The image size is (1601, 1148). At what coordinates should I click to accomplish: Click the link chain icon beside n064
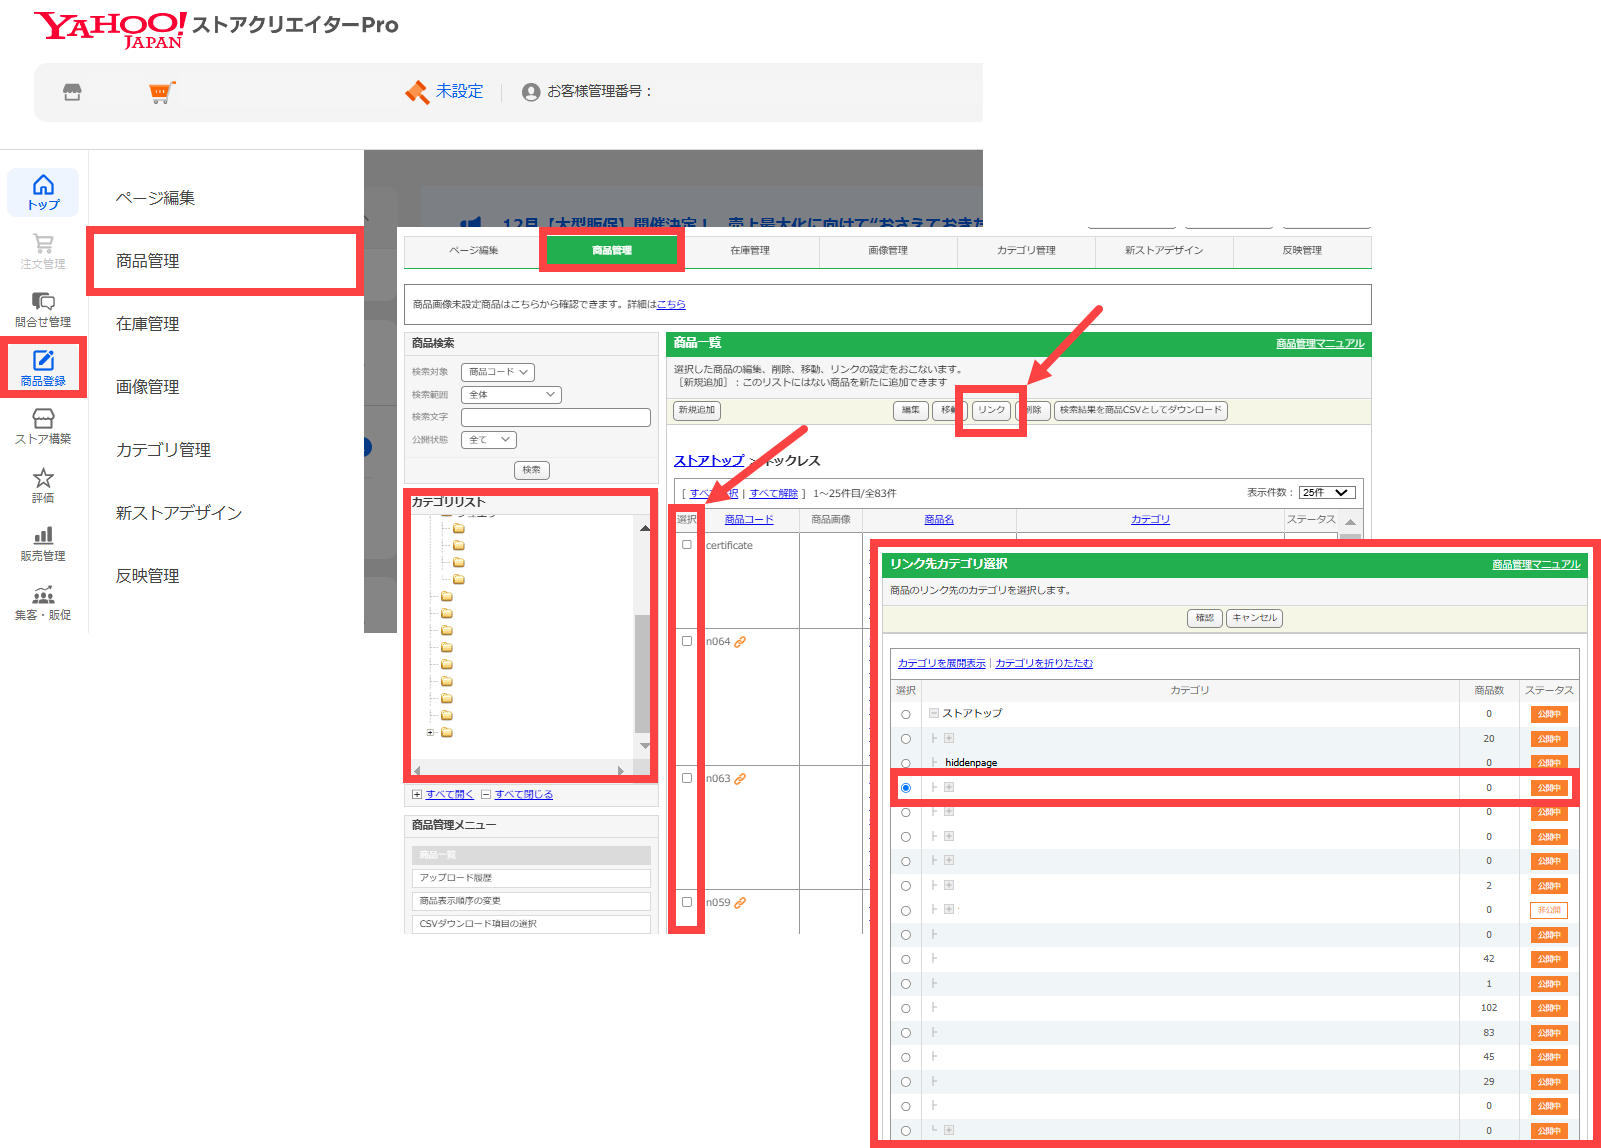pos(740,642)
